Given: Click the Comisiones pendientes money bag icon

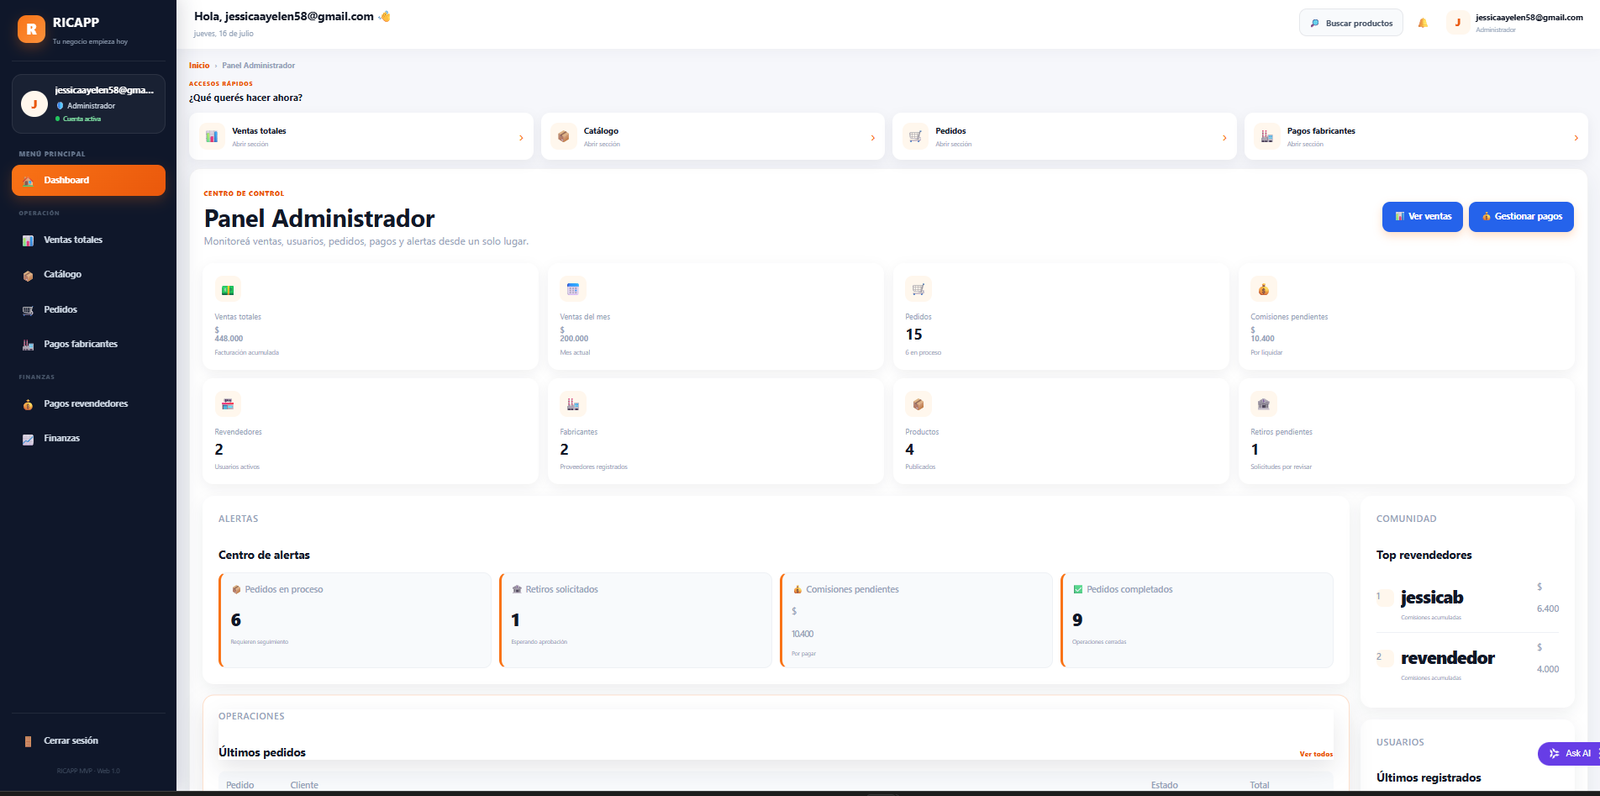Looking at the screenshot, I should pos(1263,289).
